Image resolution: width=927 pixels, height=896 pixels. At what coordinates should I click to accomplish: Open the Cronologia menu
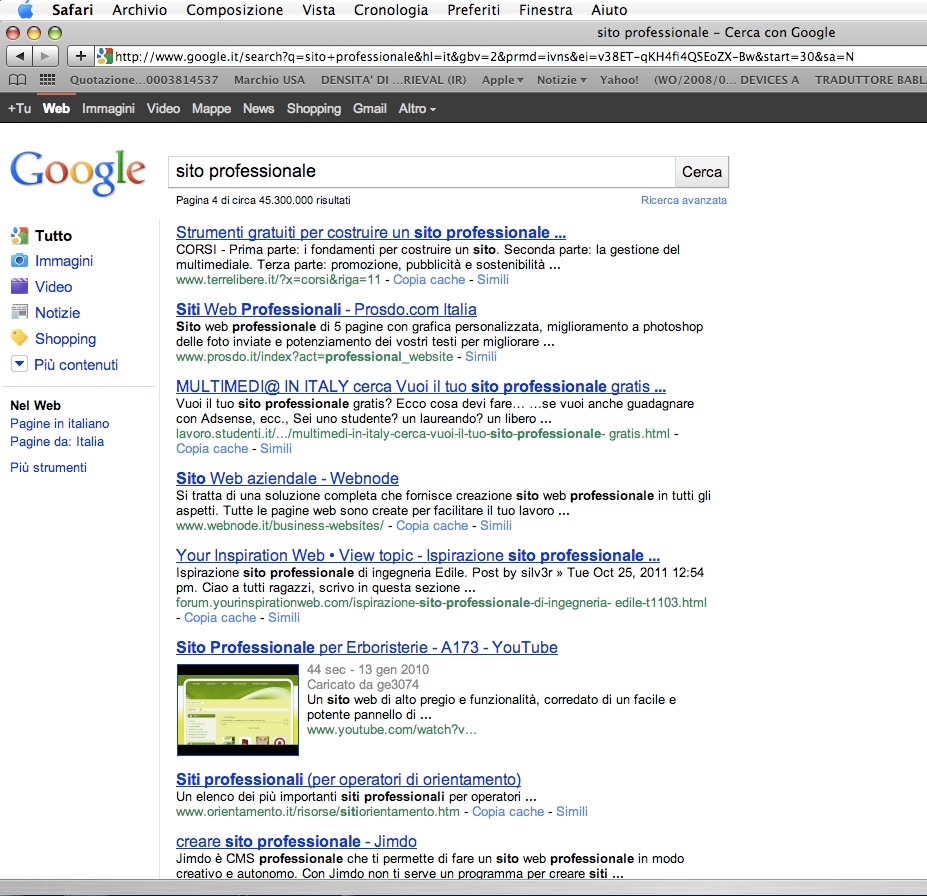391,9
